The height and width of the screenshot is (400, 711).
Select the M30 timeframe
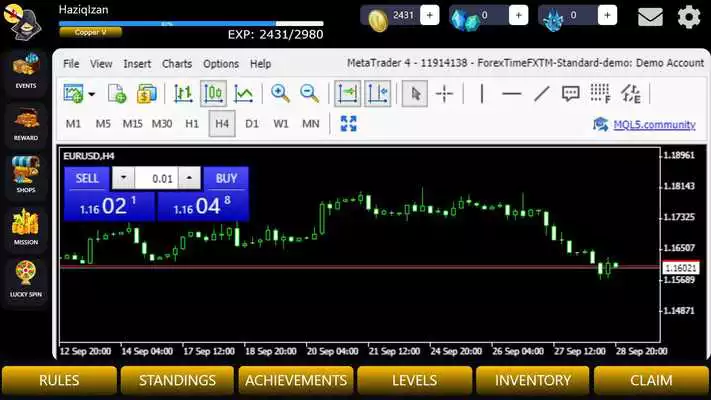(162, 124)
